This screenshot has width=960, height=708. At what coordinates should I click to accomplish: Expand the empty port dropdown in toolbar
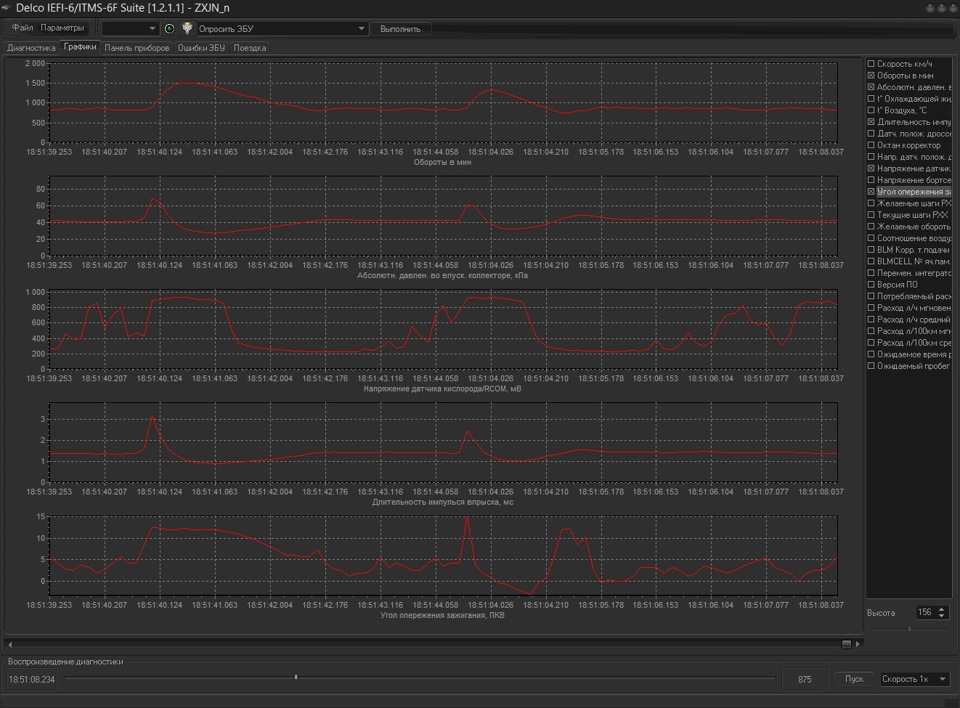tap(129, 28)
